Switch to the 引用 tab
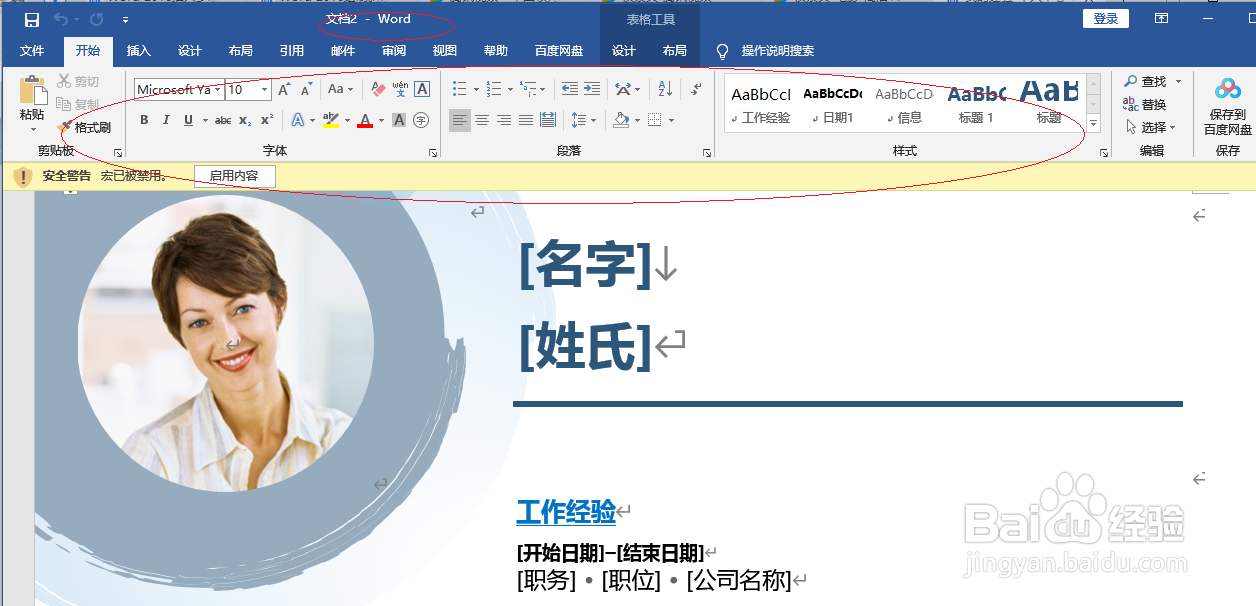Image resolution: width=1256 pixels, height=606 pixels. point(291,51)
